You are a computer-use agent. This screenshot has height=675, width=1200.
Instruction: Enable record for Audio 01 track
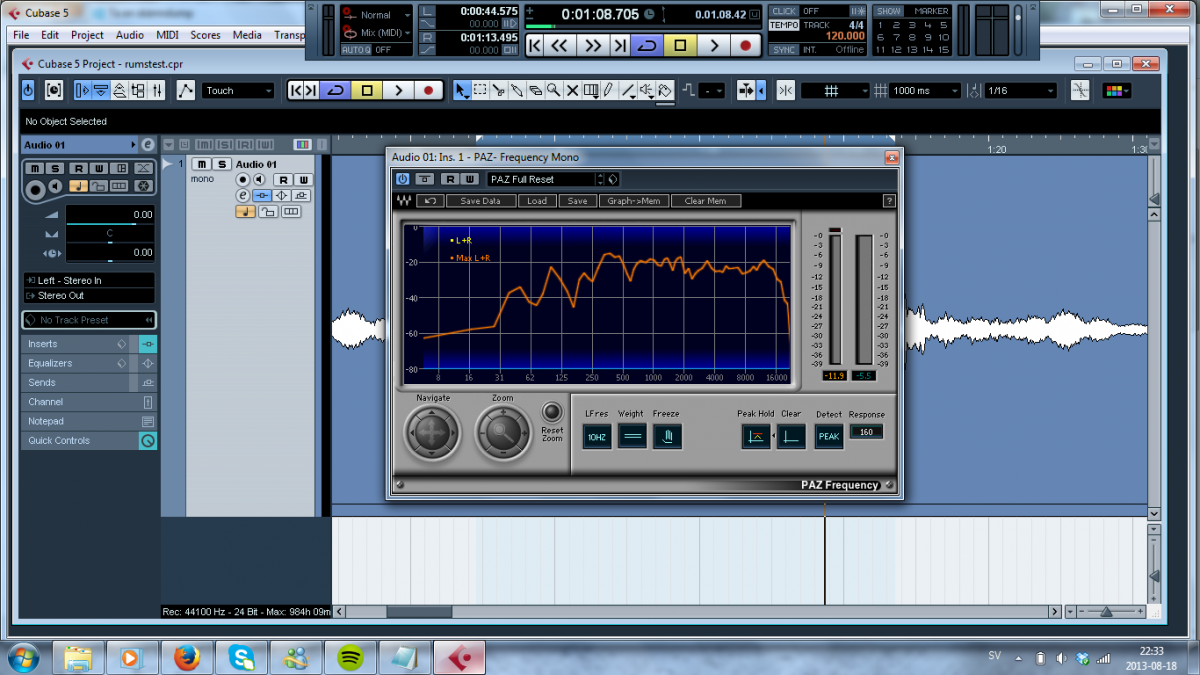tap(242, 180)
